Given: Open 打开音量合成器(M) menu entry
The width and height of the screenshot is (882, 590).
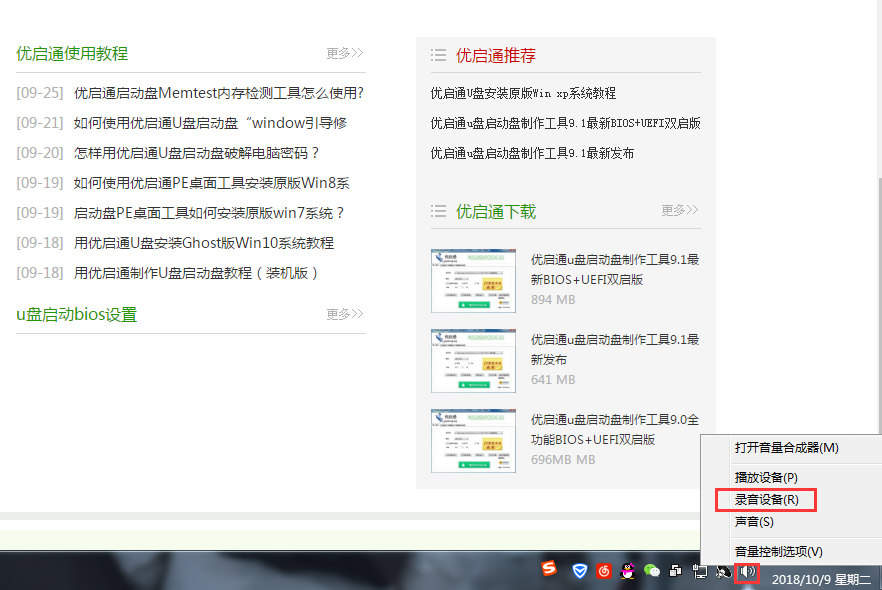Looking at the screenshot, I should (786, 448).
